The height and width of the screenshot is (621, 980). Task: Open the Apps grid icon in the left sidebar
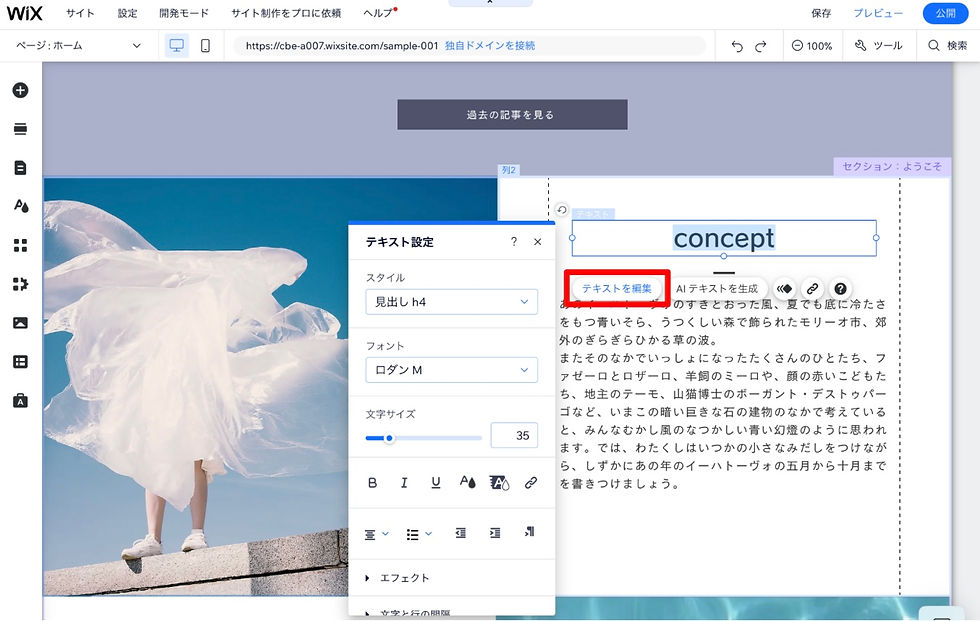[x=20, y=245]
